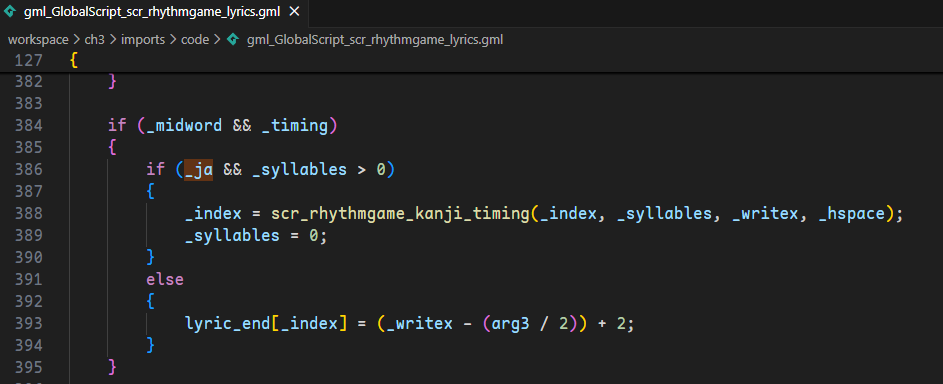Image resolution: width=943 pixels, height=384 pixels.
Task: Click the closing brace on line 395
Action: point(112,367)
